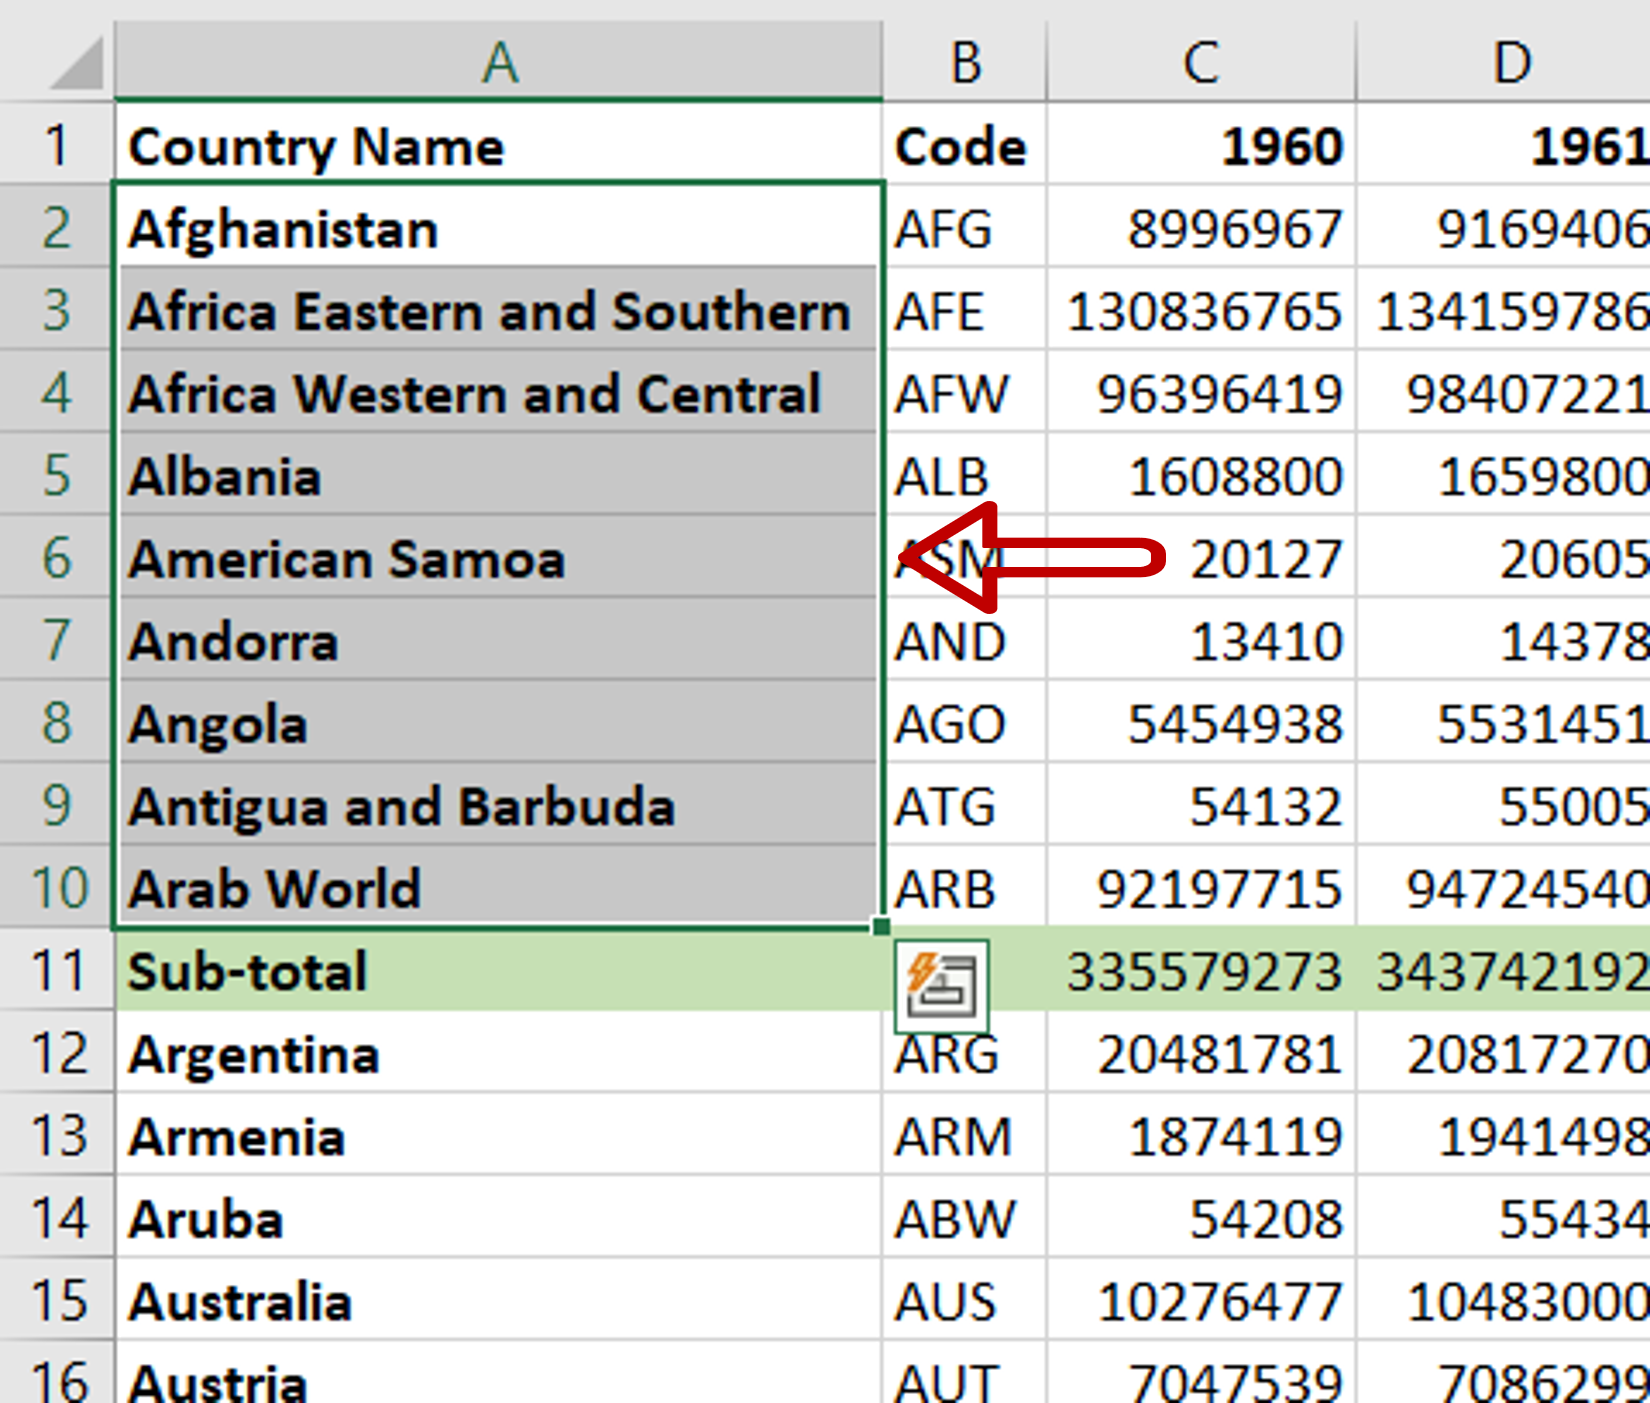Click the 1960 year header cell

pos(1200,145)
